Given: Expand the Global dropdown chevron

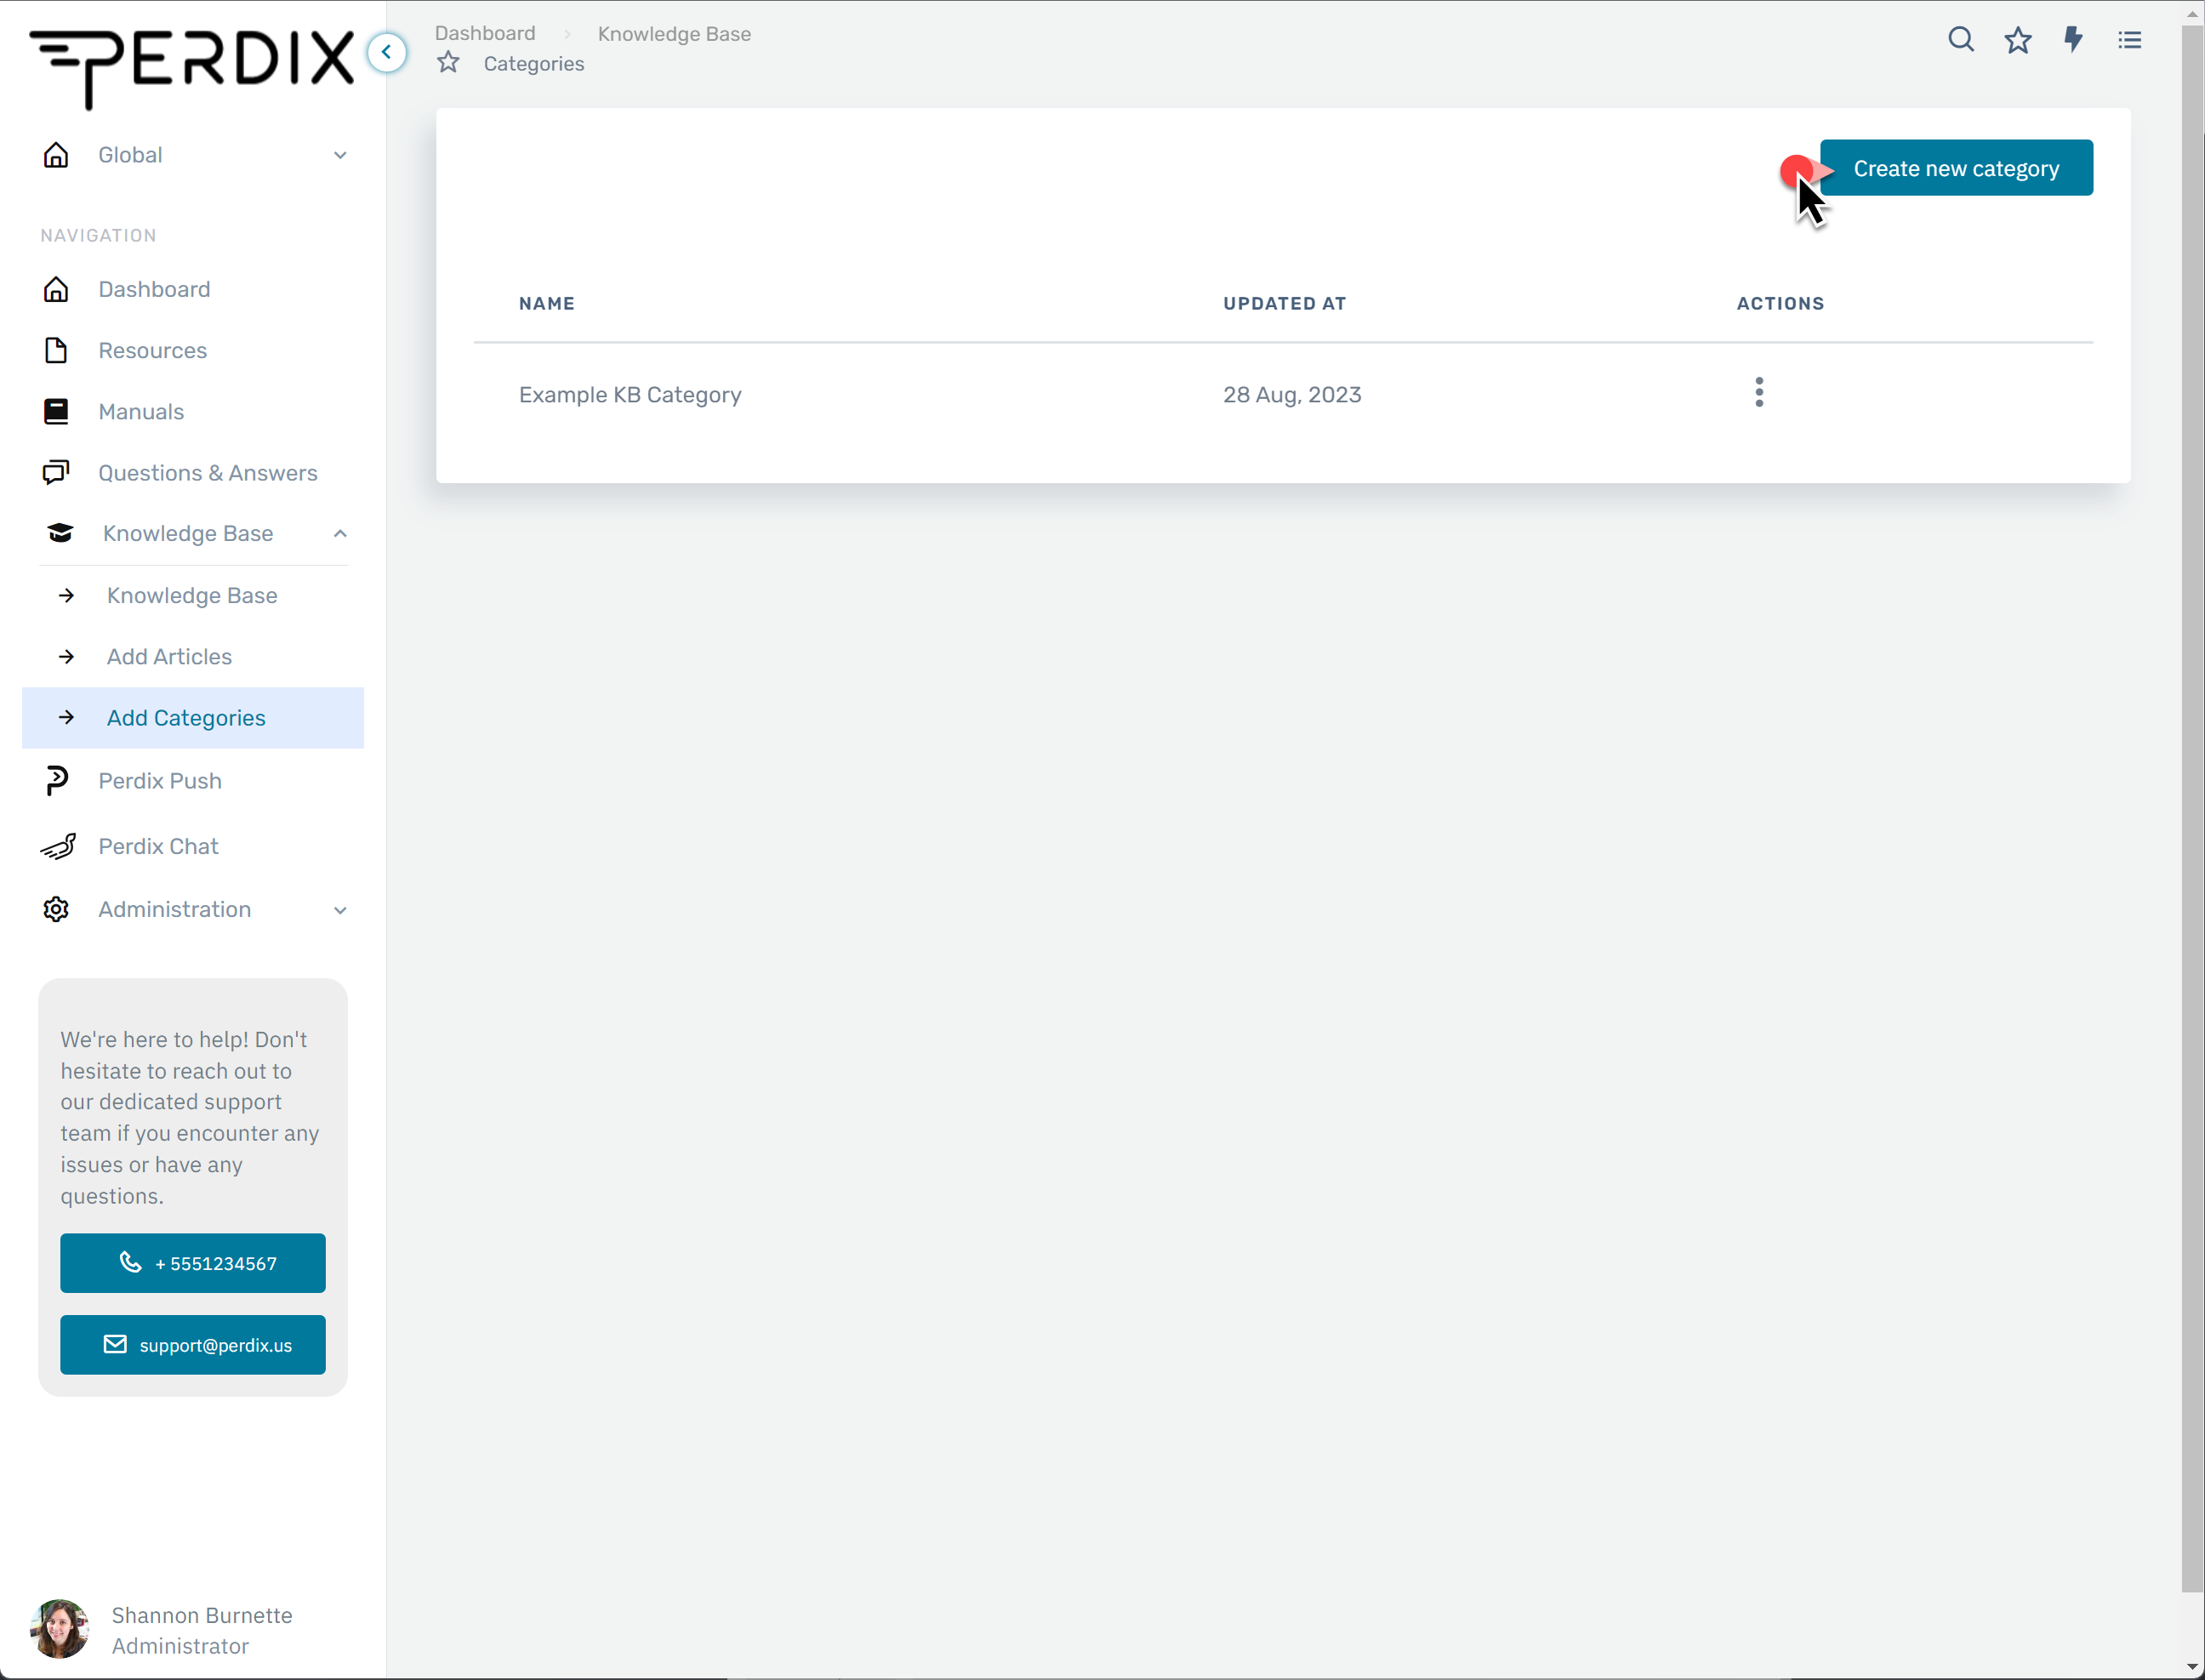Looking at the screenshot, I should (340, 155).
